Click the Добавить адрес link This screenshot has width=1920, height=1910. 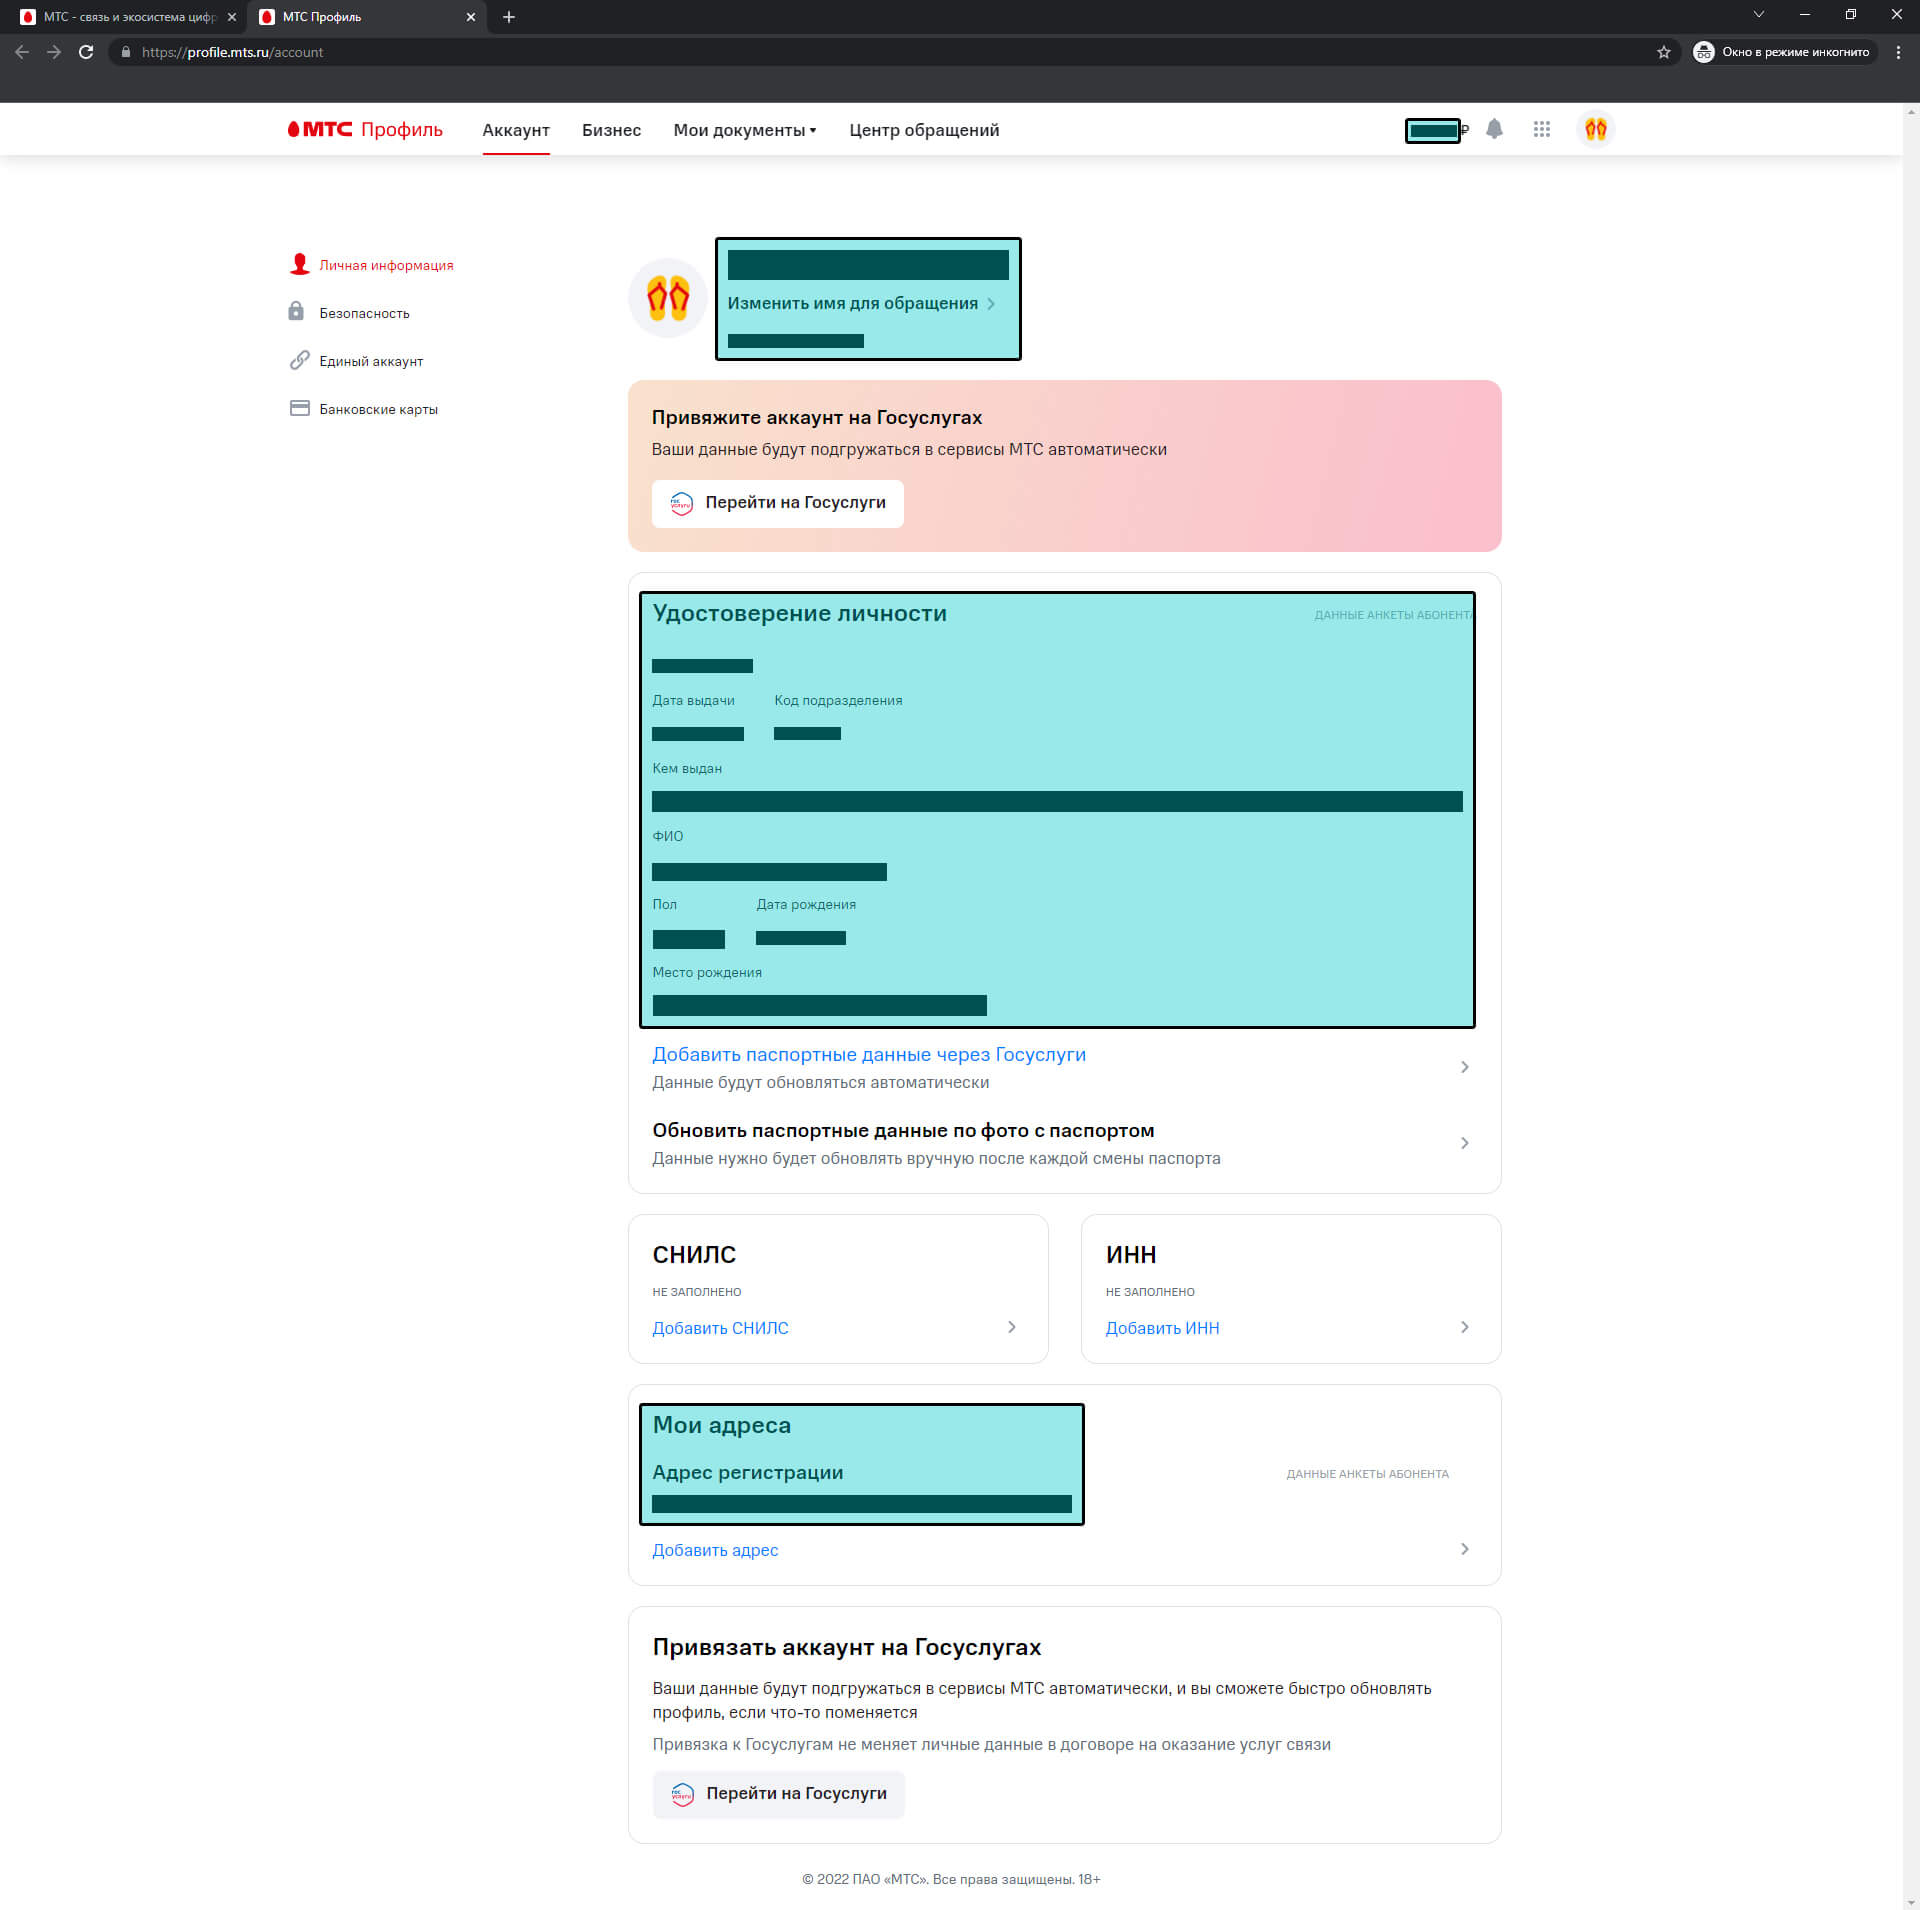pos(715,1550)
